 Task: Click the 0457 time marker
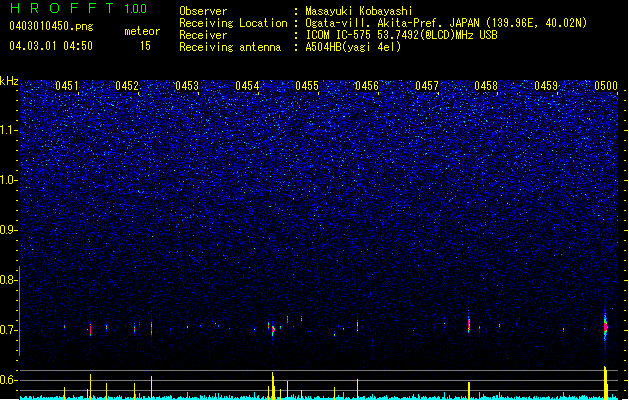click(x=427, y=86)
